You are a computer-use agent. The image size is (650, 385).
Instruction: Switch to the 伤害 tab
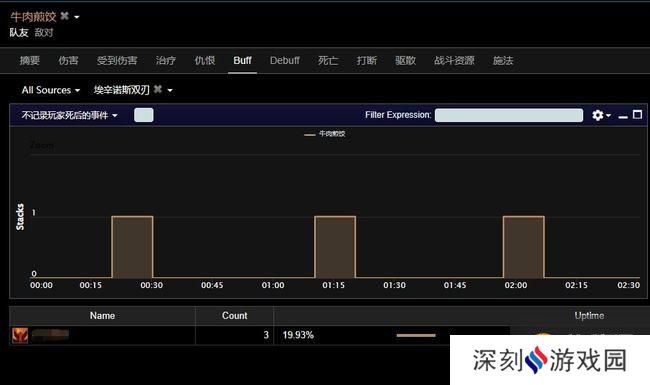[x=68, y=61]
